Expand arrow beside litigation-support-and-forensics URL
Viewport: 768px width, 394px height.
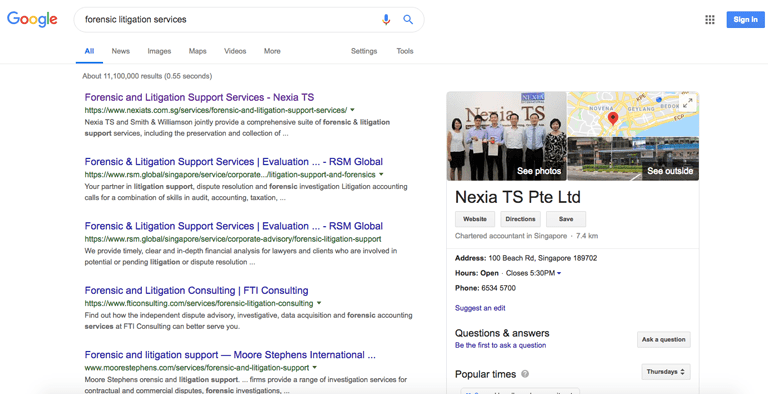point(381,174)
